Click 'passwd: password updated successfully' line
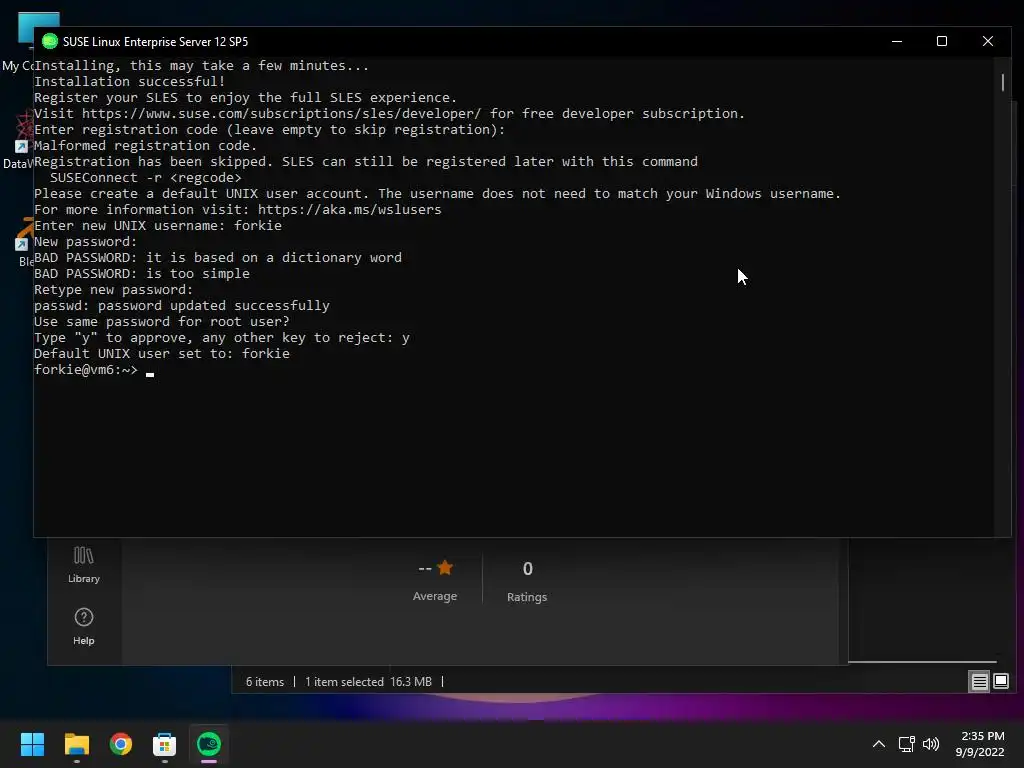Viewport: 1024px width, 768px height. (182, 306)
